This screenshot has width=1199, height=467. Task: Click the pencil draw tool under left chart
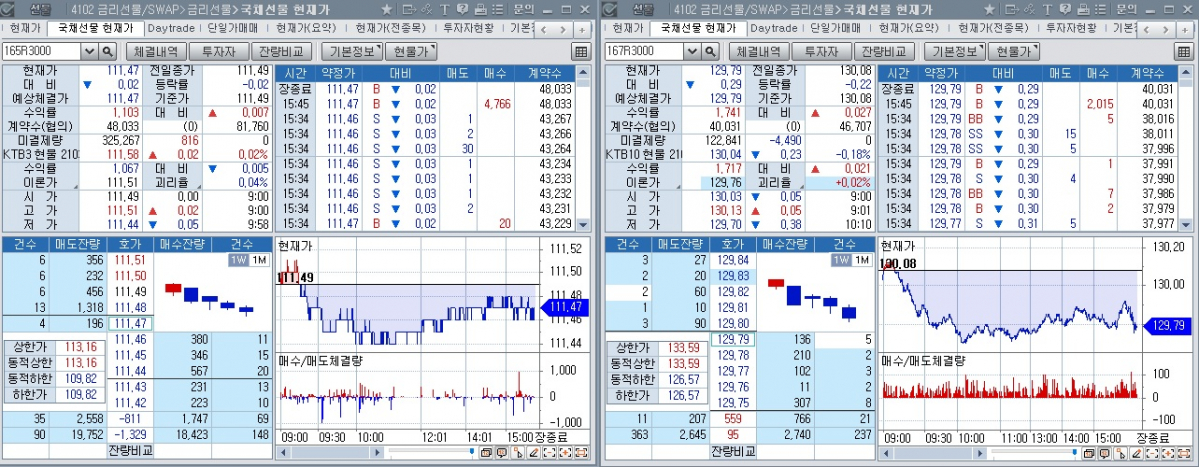pos(534,453)
